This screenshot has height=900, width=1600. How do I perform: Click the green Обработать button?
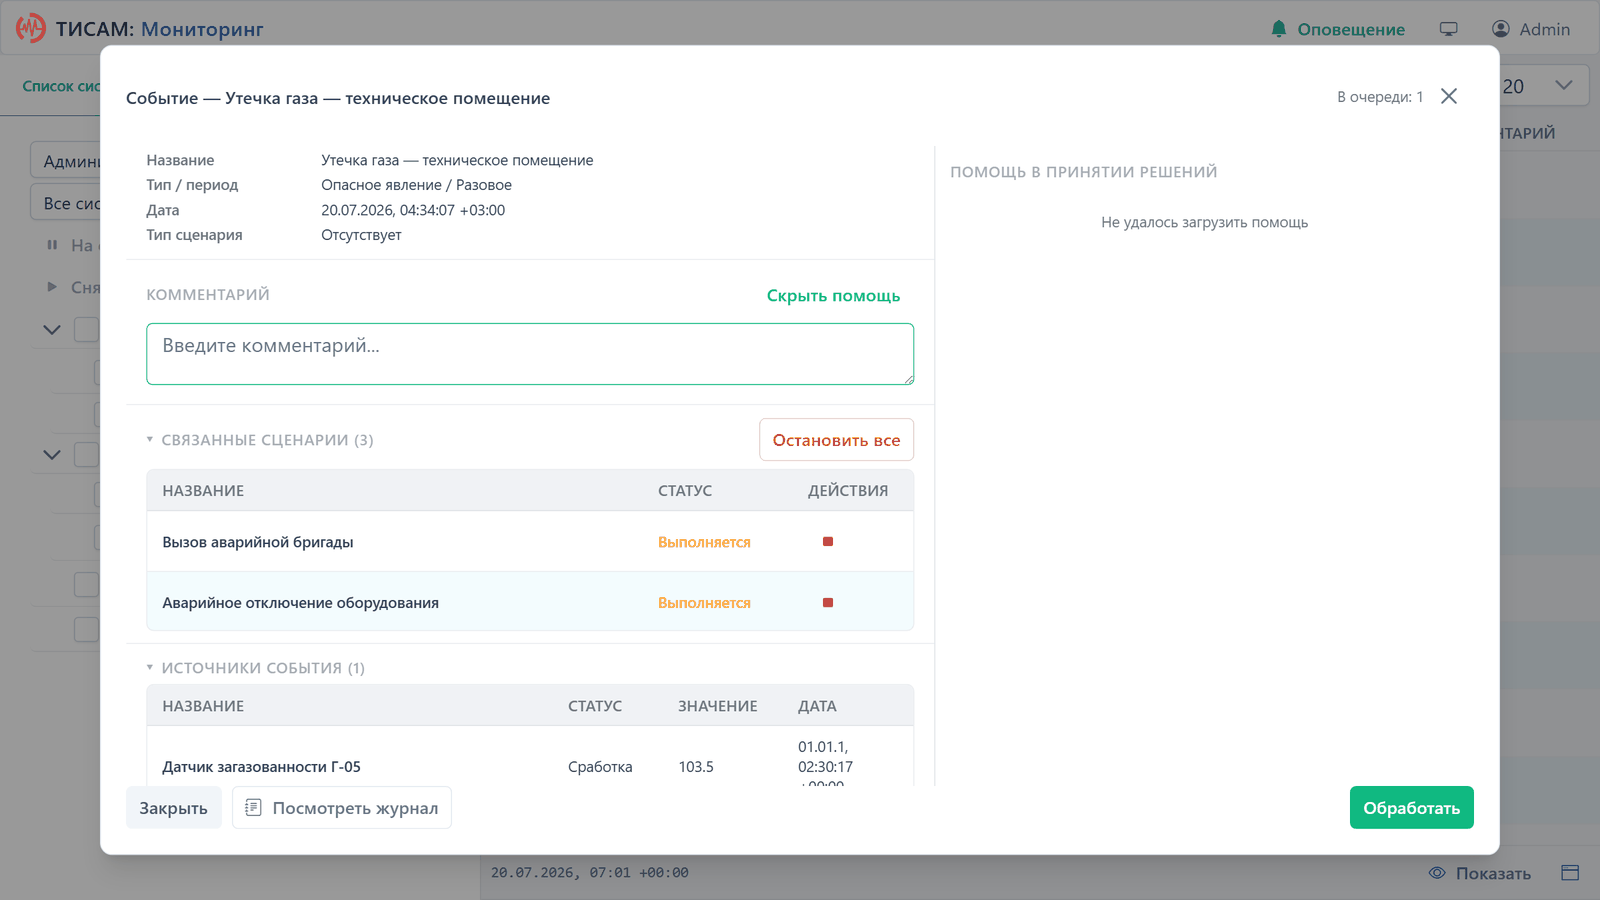click(1411, 808)
